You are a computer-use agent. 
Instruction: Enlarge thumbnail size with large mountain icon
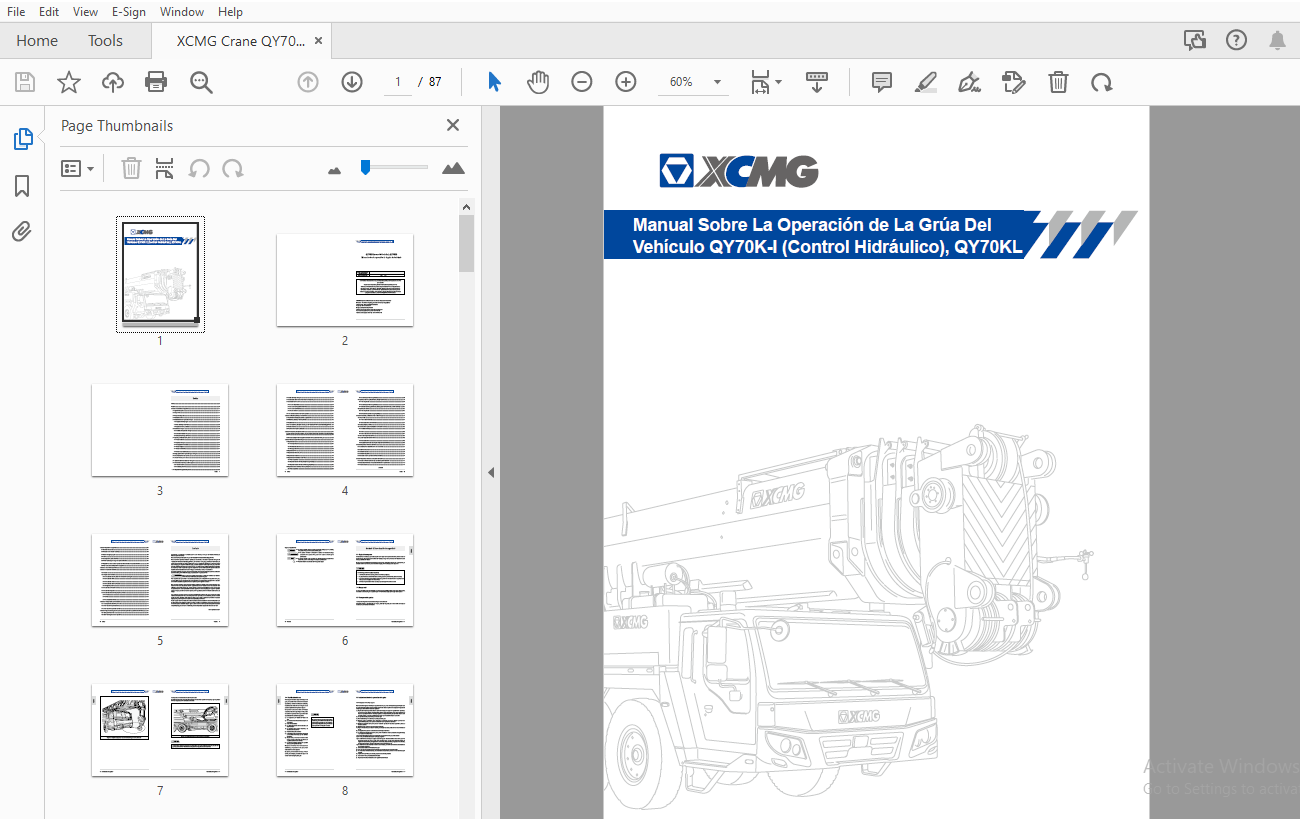coord(453,168)
